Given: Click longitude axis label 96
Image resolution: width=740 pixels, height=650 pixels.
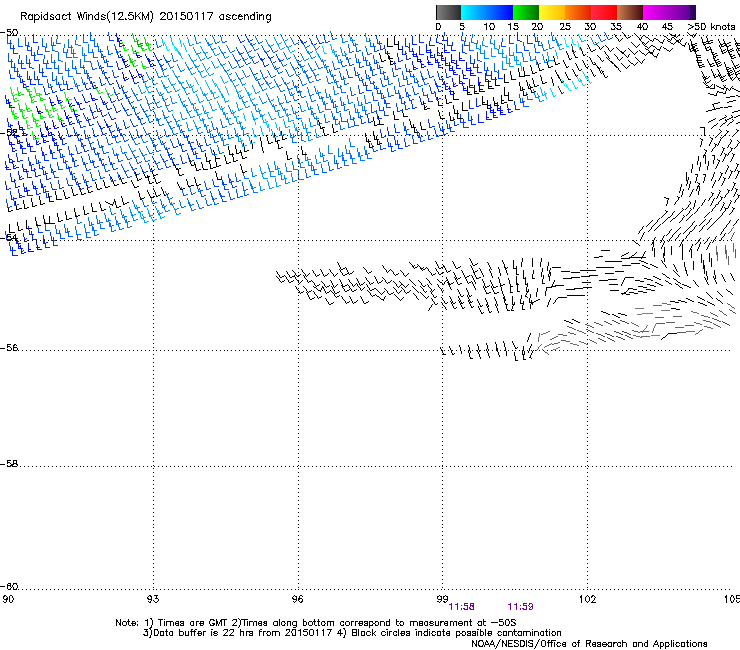Looking at the screenshot, I should pyautogui.click(x=297, y=599).
